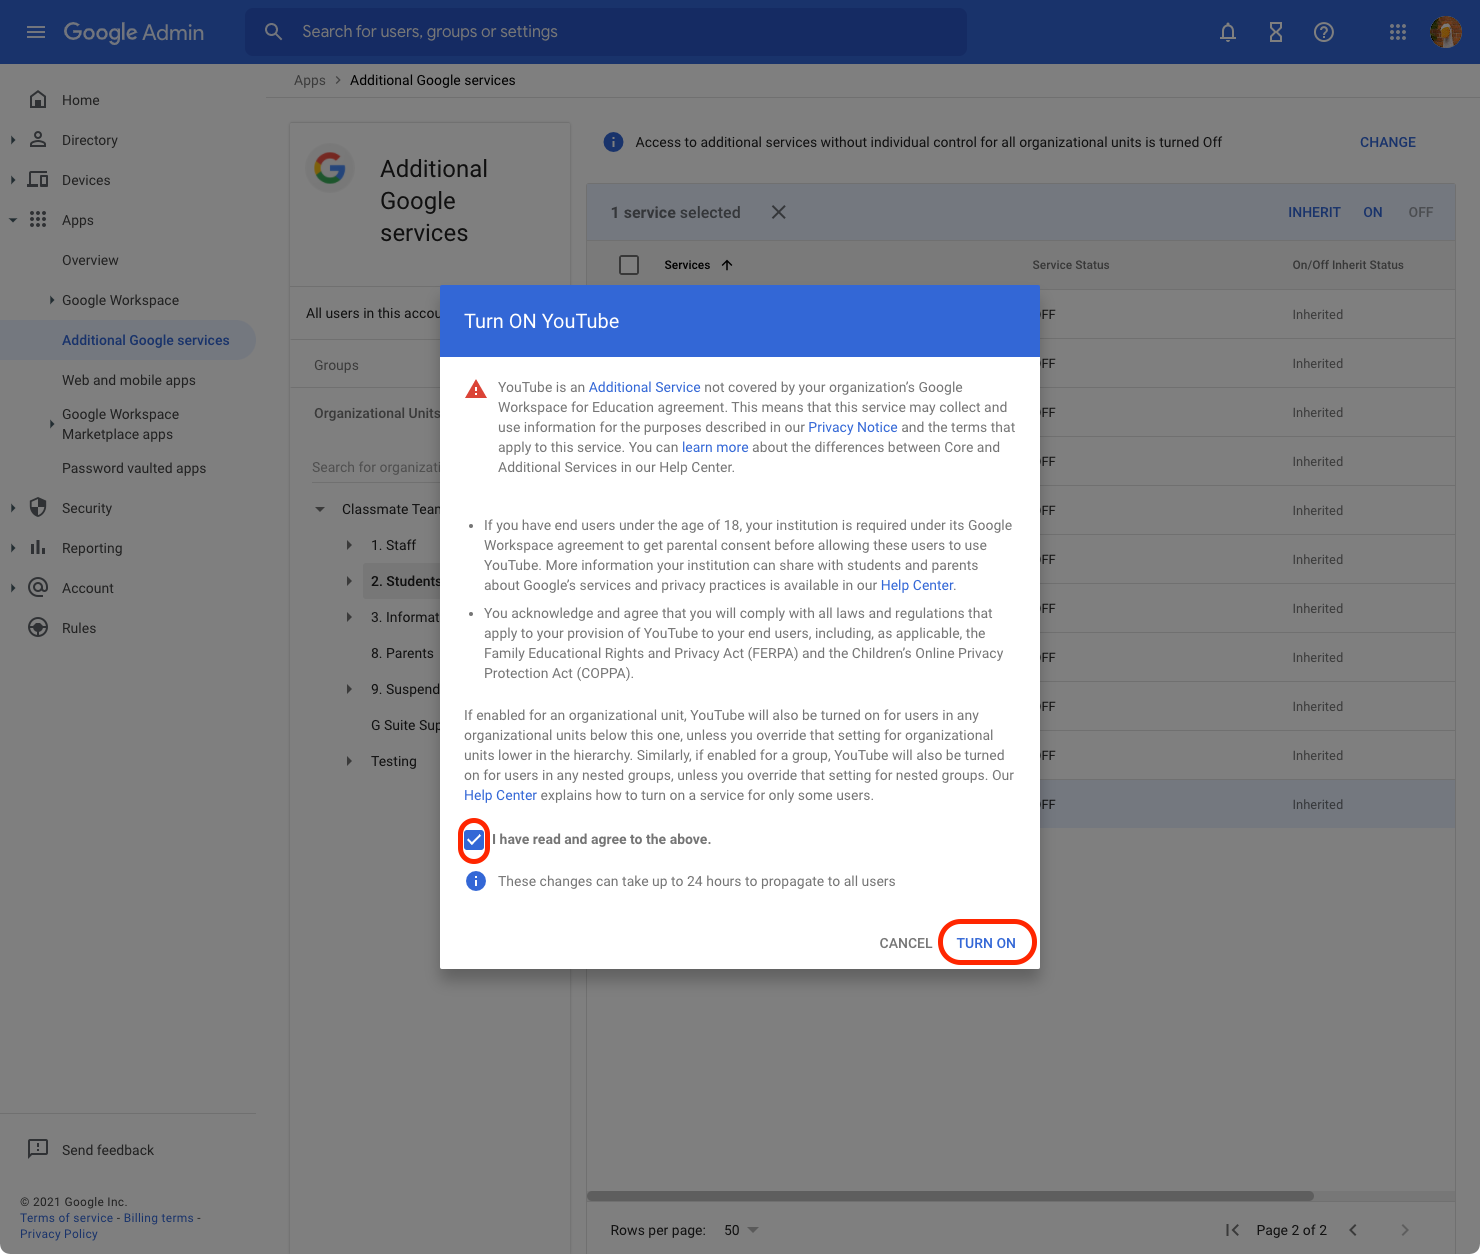Open the Additional Service link
The height and width of the screenshot is (1254, 1480).
tap(644, 387)
